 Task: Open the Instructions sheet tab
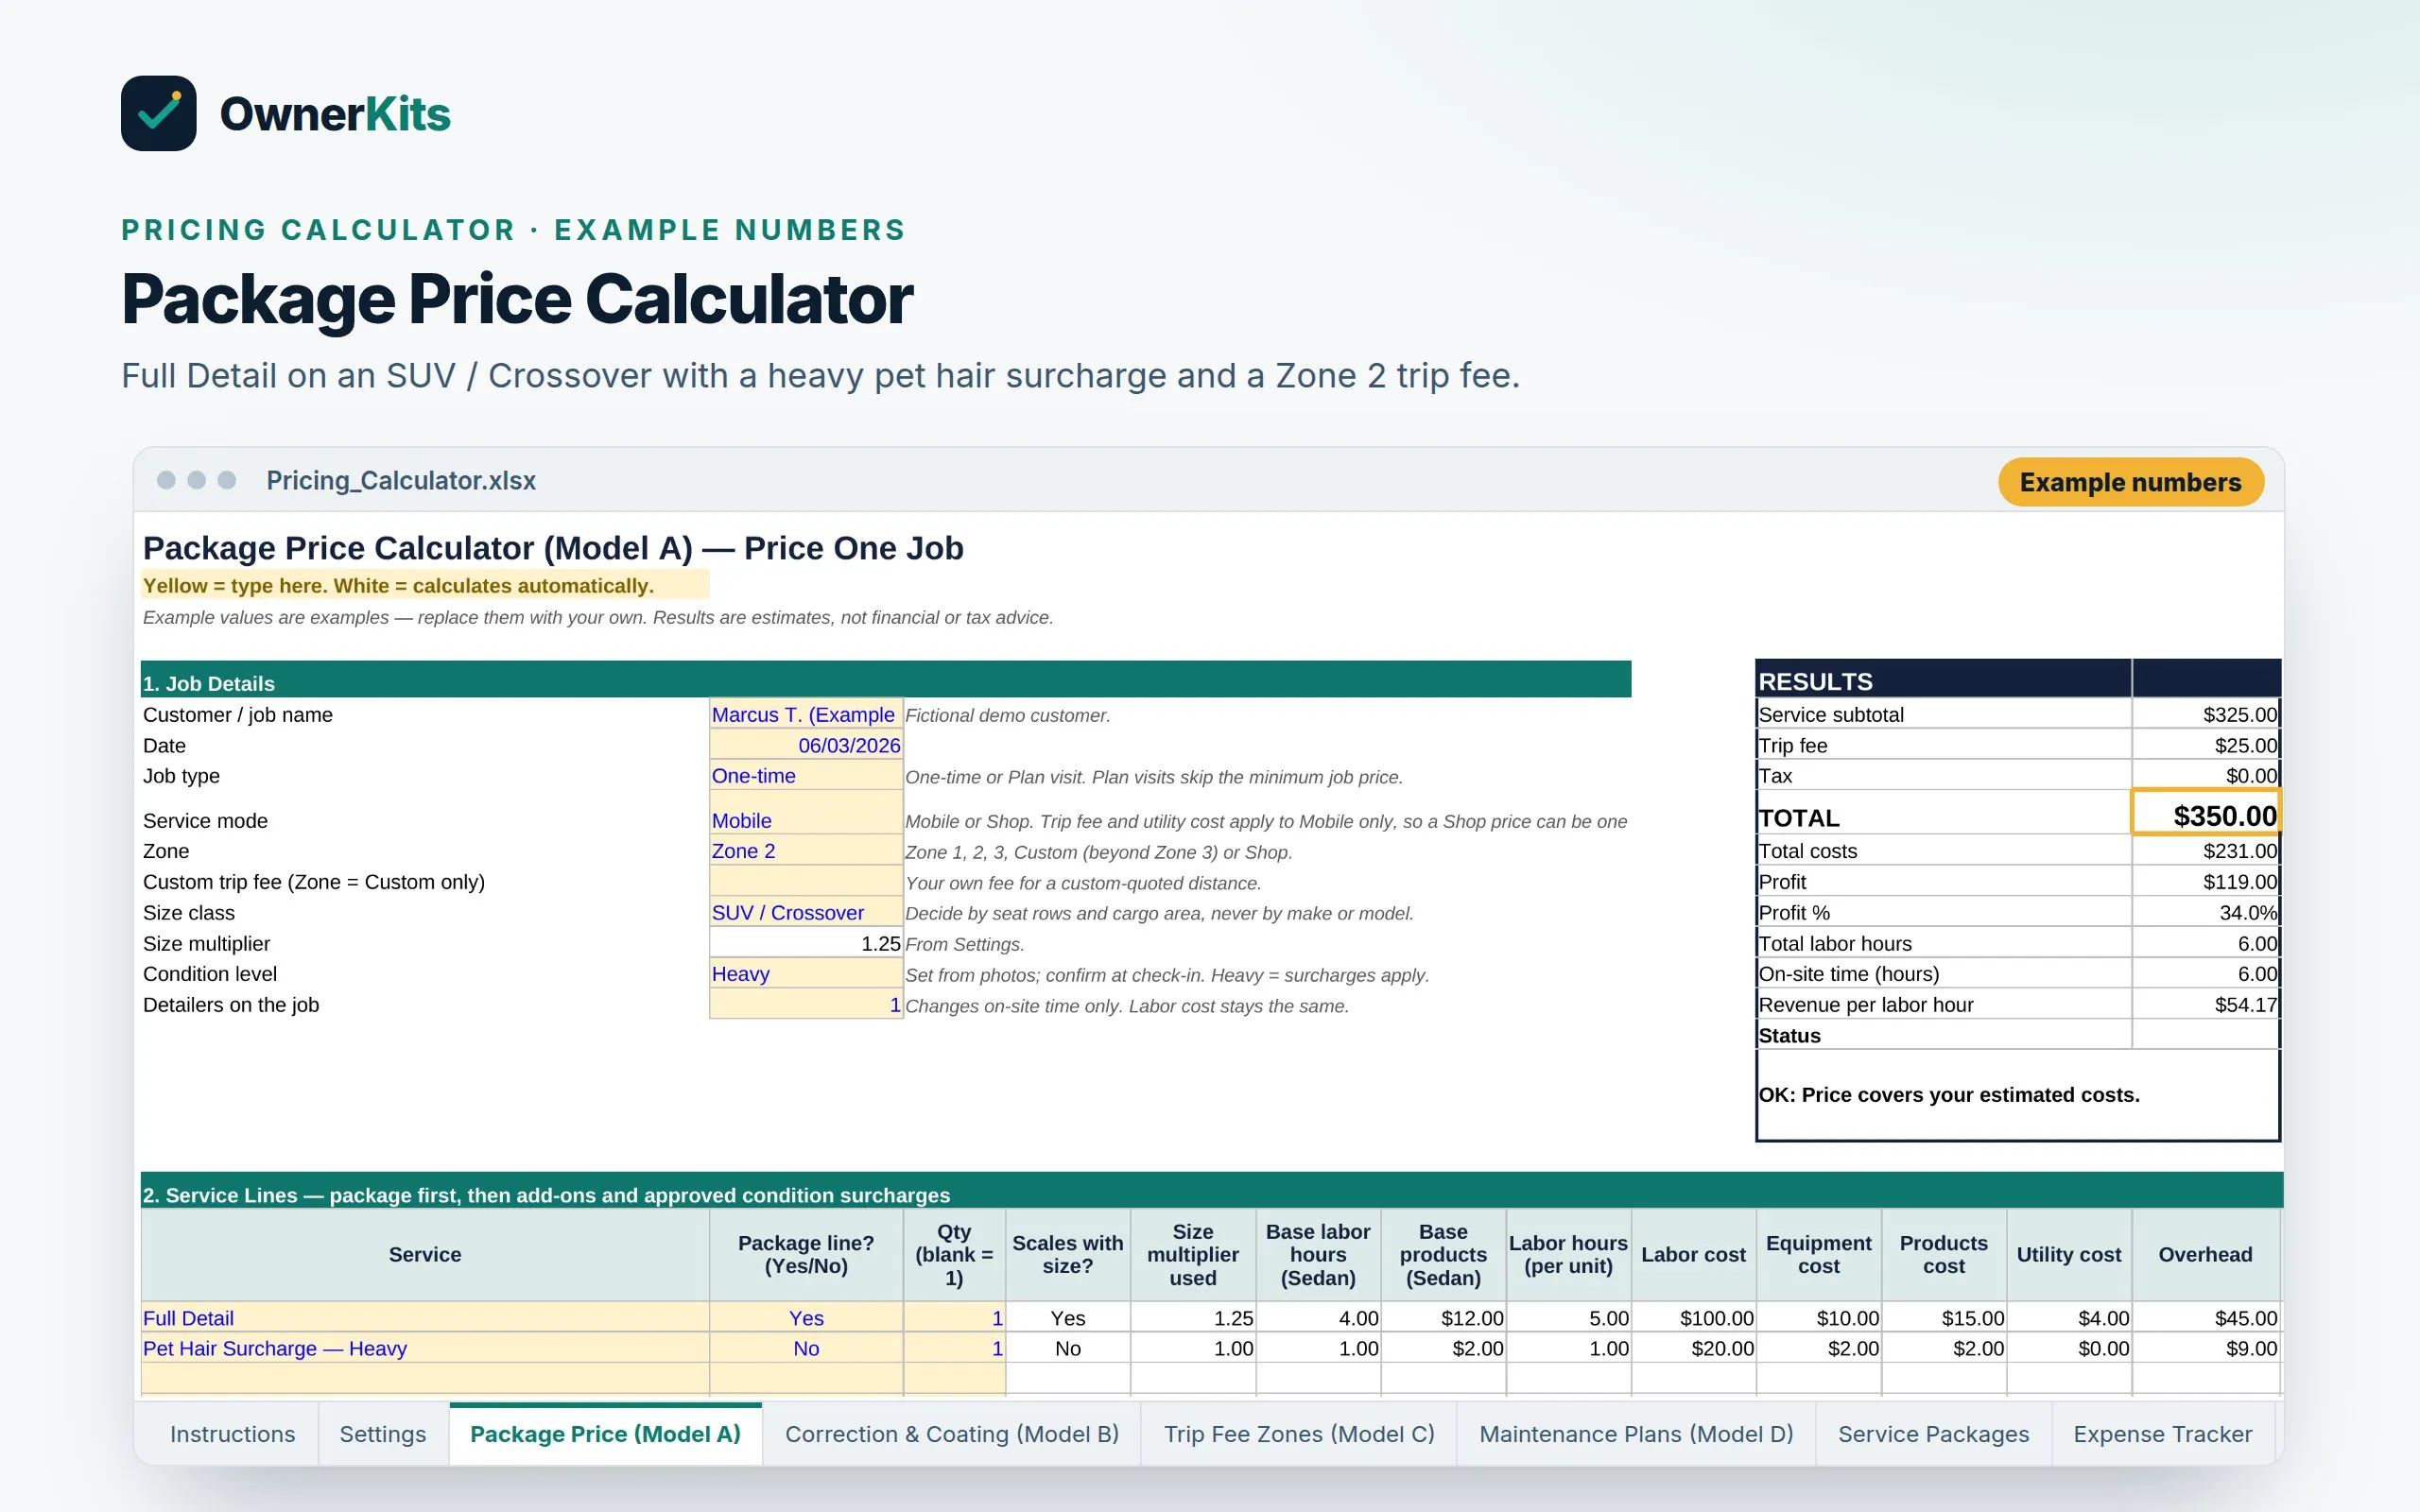click(232, 1434)
